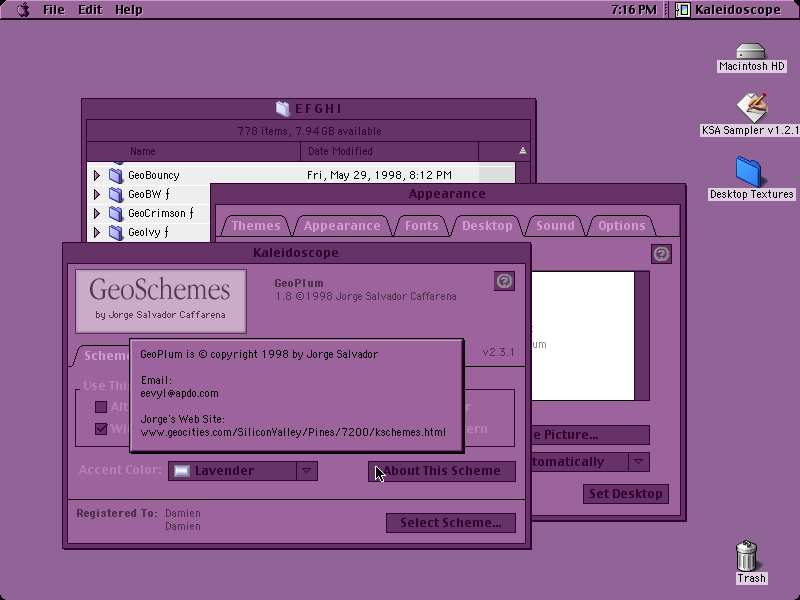Image resolution: width=800 pixels, height=600 pixels.
Task: Click the geocities kschemes.html web address
Action: click(x=293, y=432)
